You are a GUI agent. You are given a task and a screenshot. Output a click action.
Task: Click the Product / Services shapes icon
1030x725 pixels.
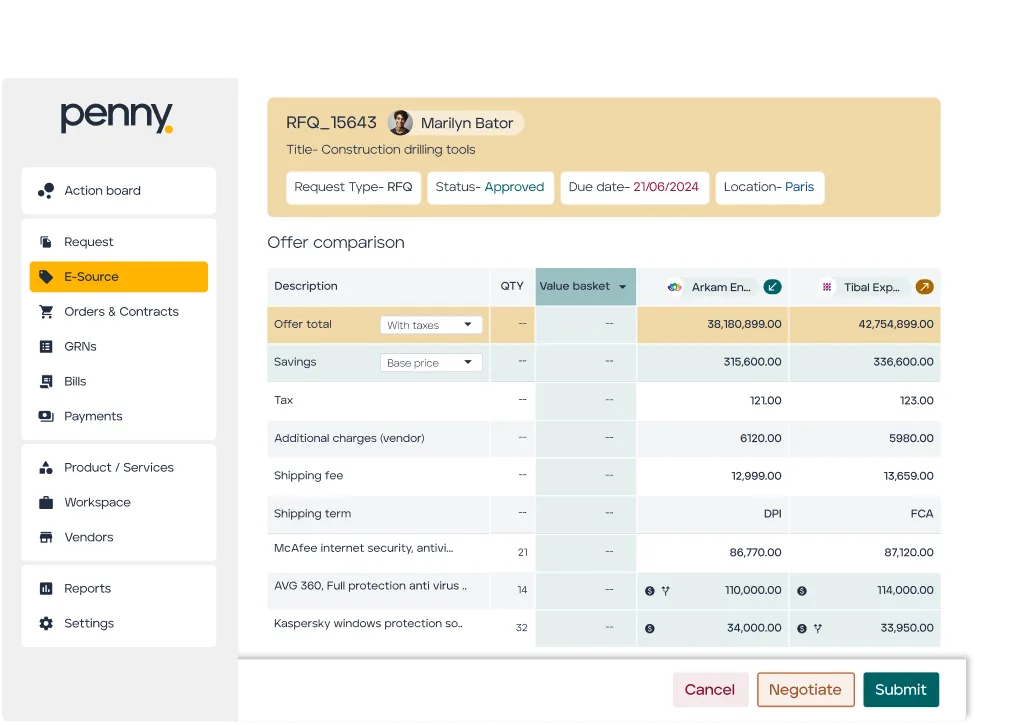pos(46,467)
